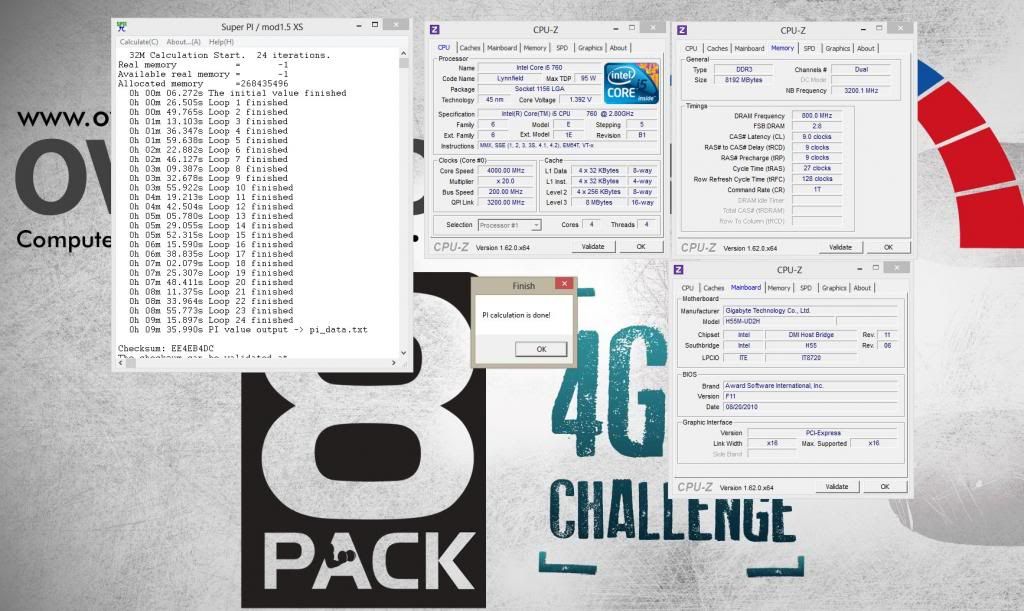Select Caches tab in the CPU-Z memory window
Viewport: 1024px width, 611px height.
[x=717, y=48]
